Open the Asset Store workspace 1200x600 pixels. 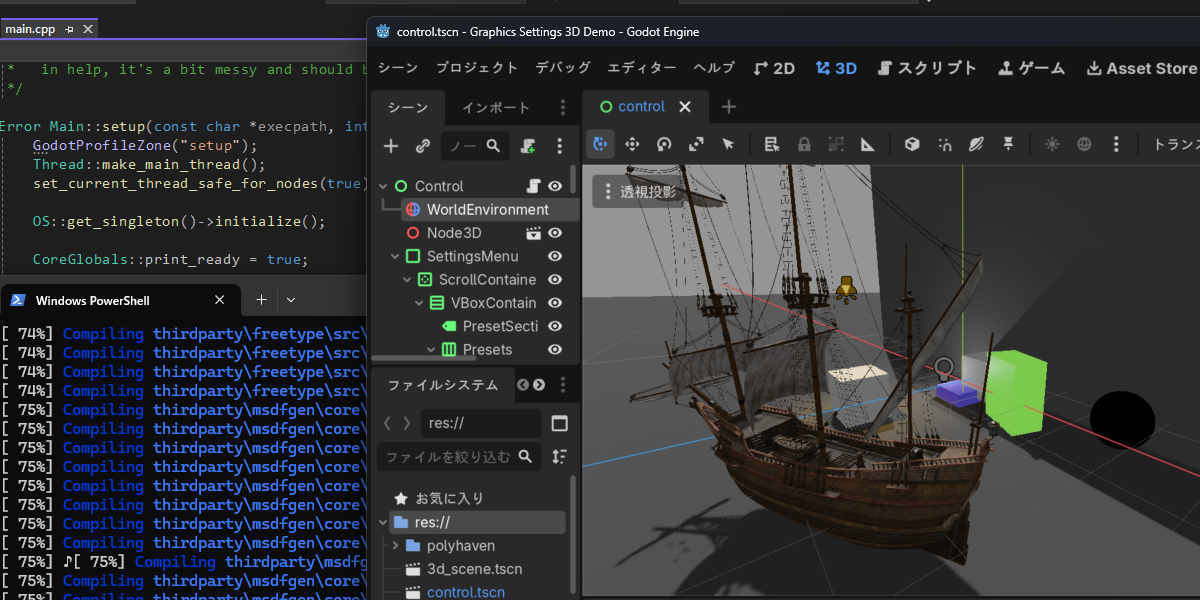pyautogui.click(x=1141, y=68)
